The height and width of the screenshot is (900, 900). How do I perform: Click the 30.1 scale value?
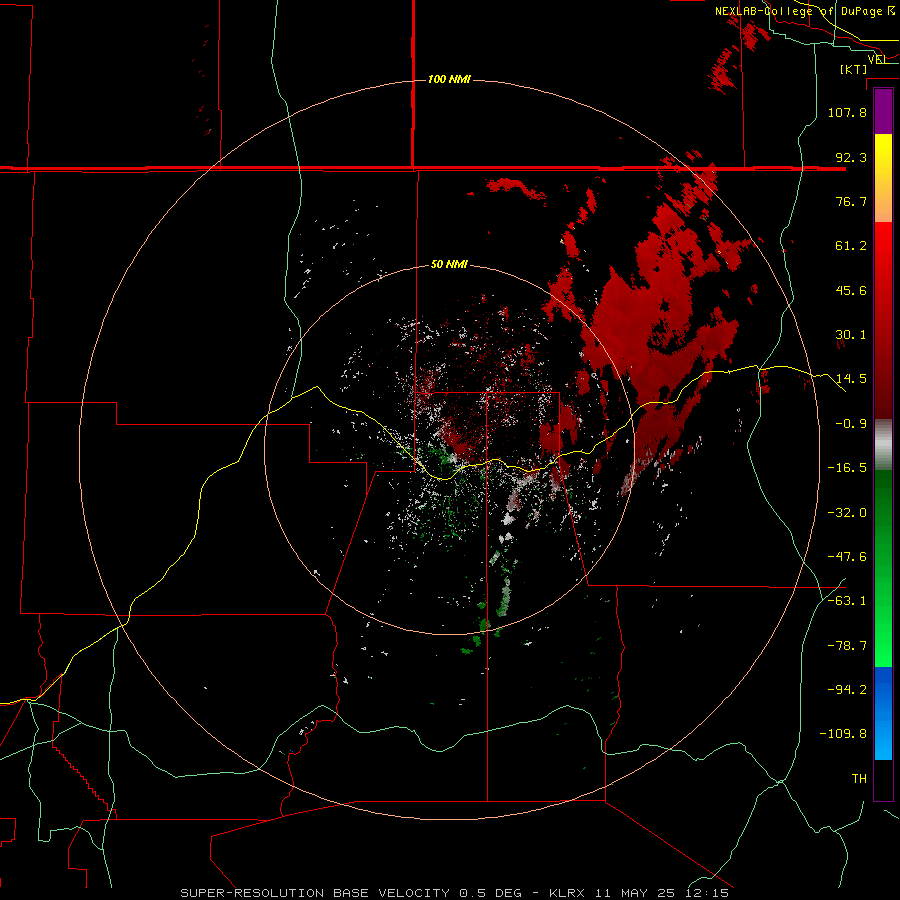click(x=851, y=335)
